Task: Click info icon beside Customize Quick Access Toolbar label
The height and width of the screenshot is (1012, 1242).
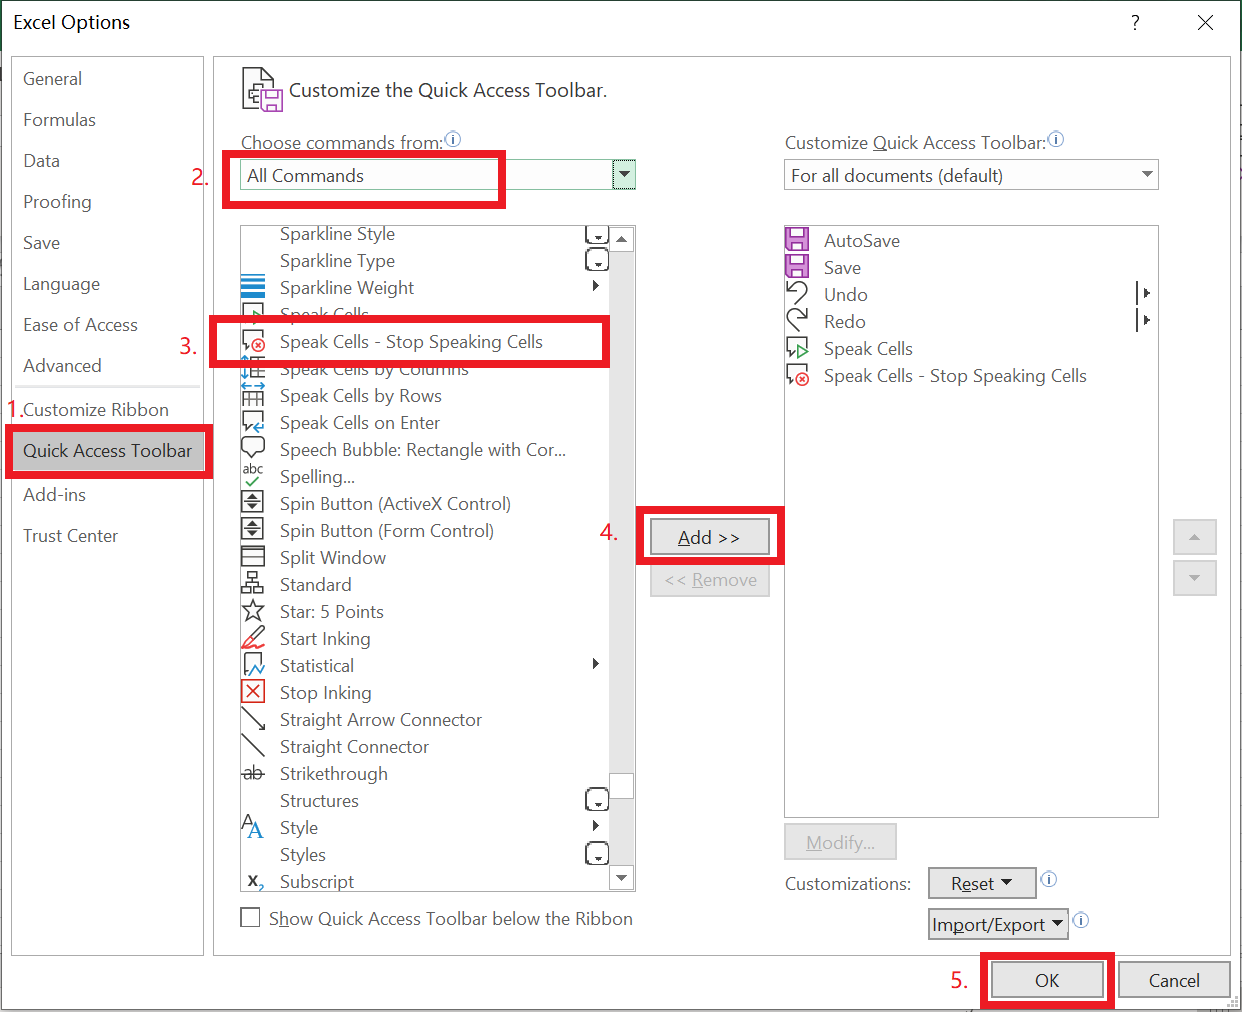Action: pyautogui.click(x=1056, y=139)
